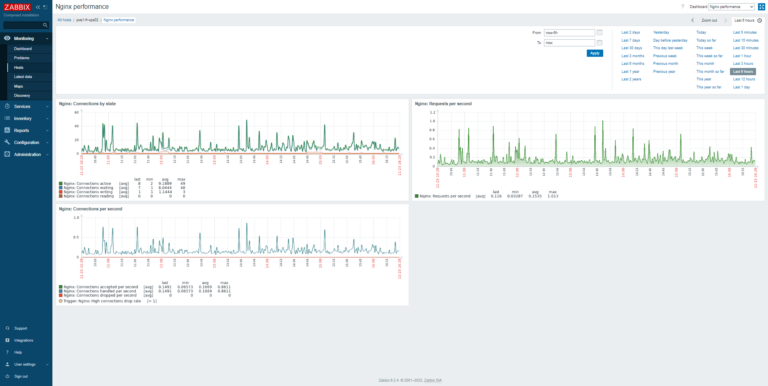This screenshot has height=386, width=768.
Task: Click the To time input field
Action: 569,43
